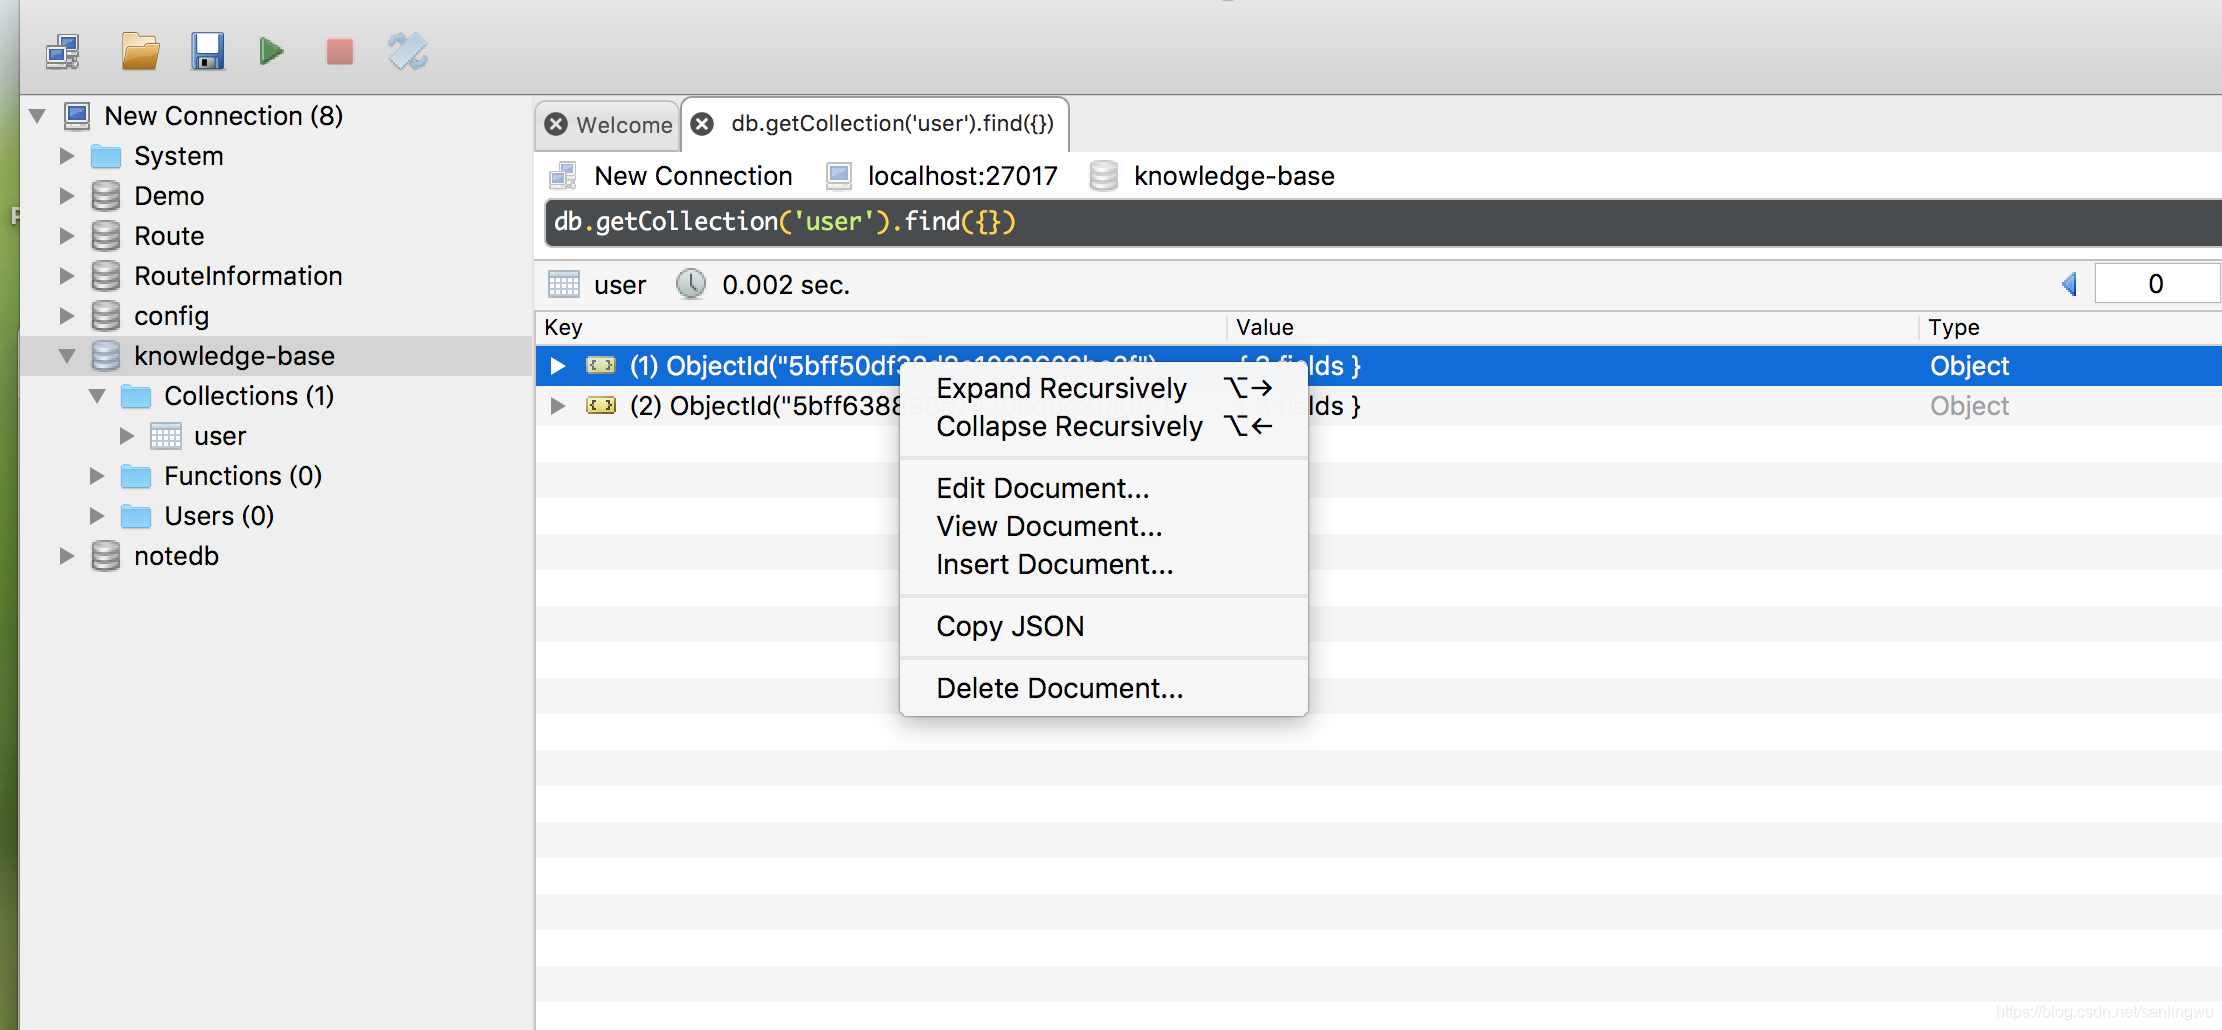
Task: Save script with floppy disk icon
Action: 208,52
